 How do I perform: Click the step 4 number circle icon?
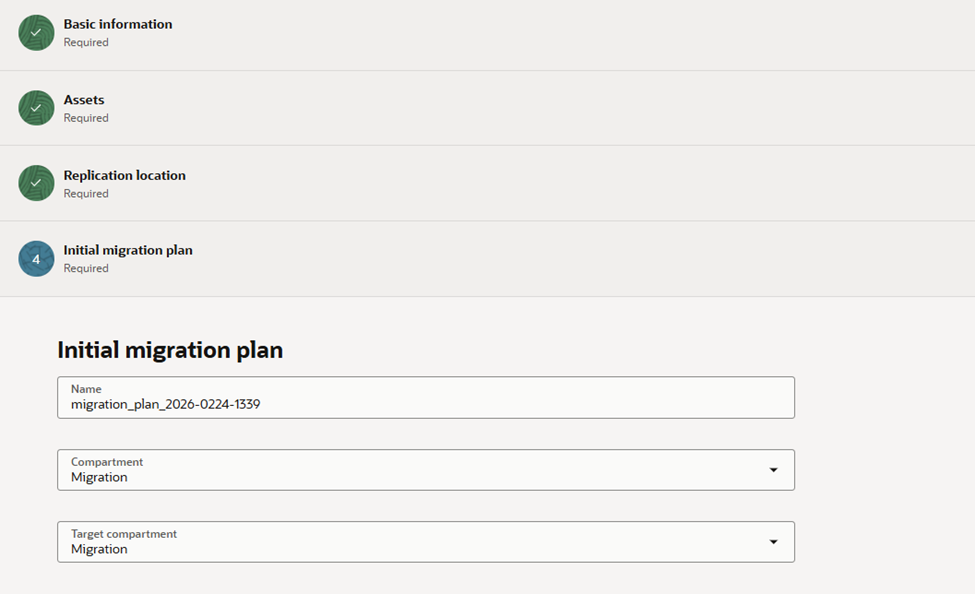pos(36,259)
